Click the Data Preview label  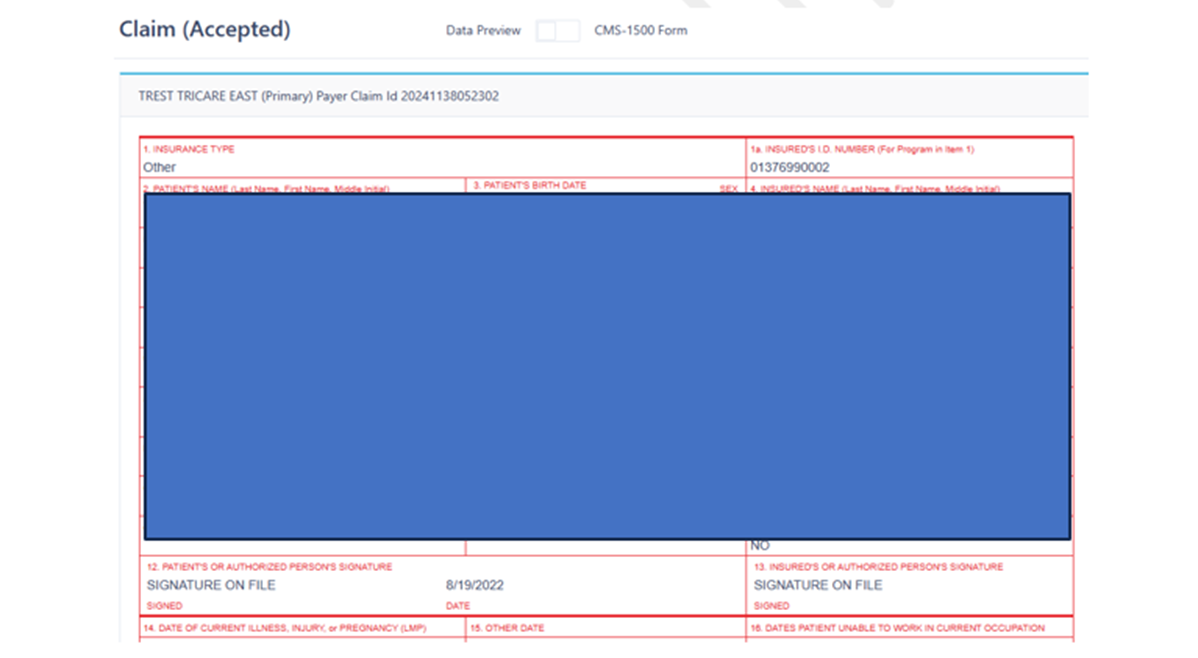click(483, 31)
